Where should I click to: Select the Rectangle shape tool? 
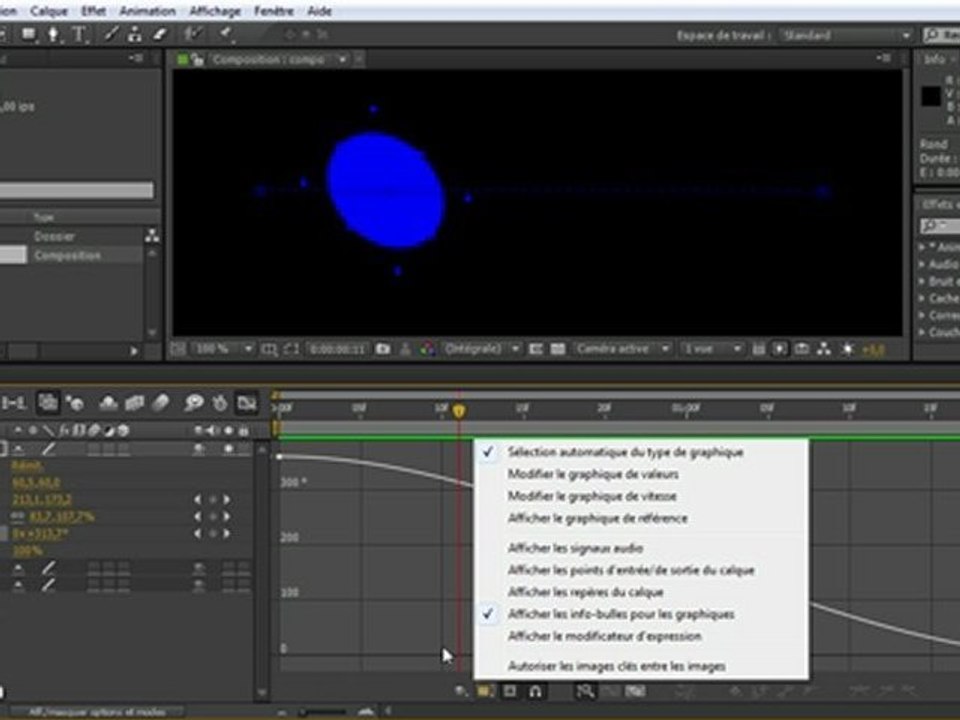[29, 35]
